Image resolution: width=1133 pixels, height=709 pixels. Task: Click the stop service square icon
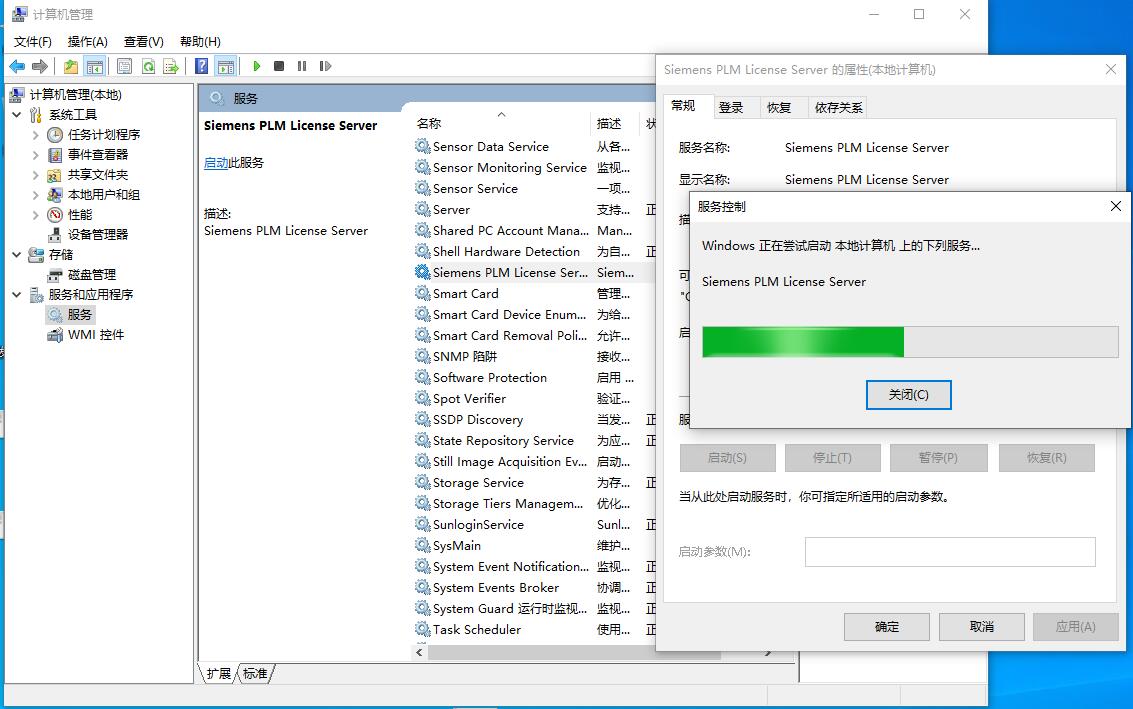pyautogui.click(x=279, y=66)
